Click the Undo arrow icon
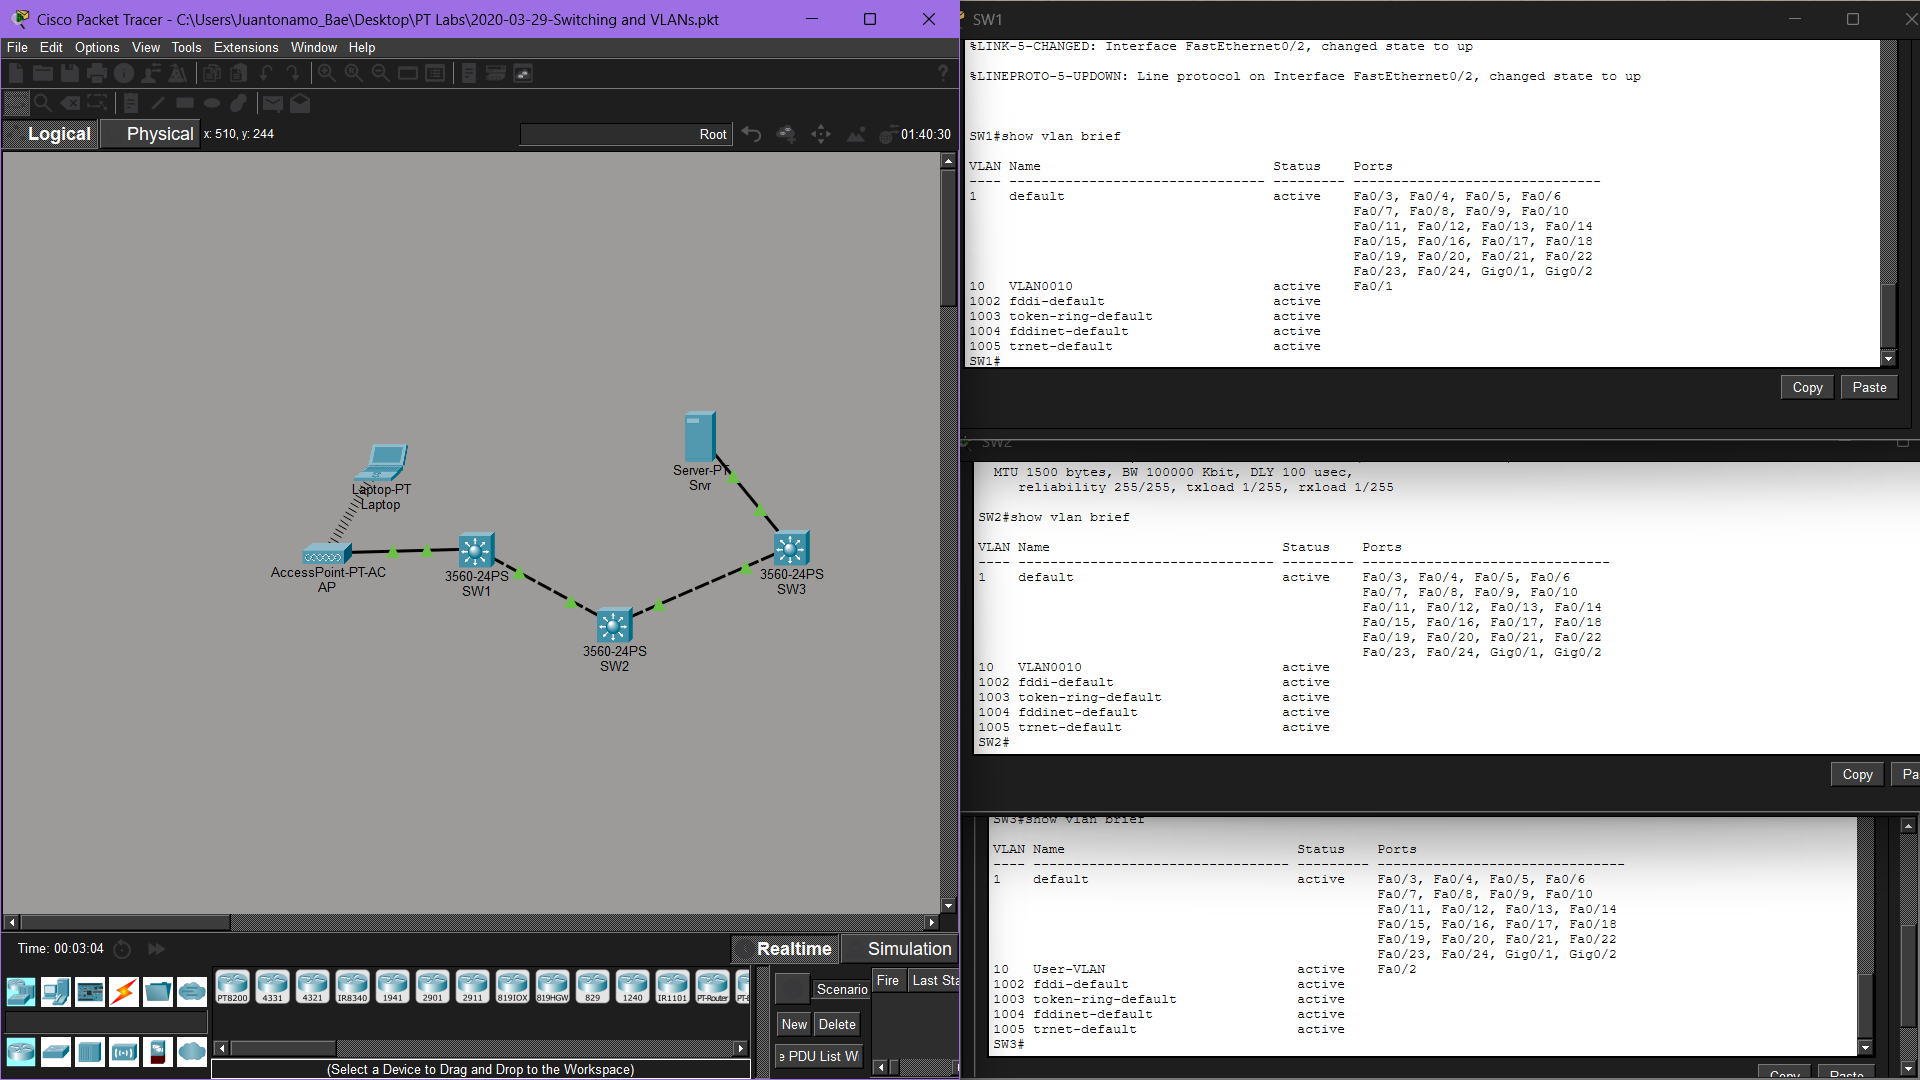1920x1080 pixels. 266,73
